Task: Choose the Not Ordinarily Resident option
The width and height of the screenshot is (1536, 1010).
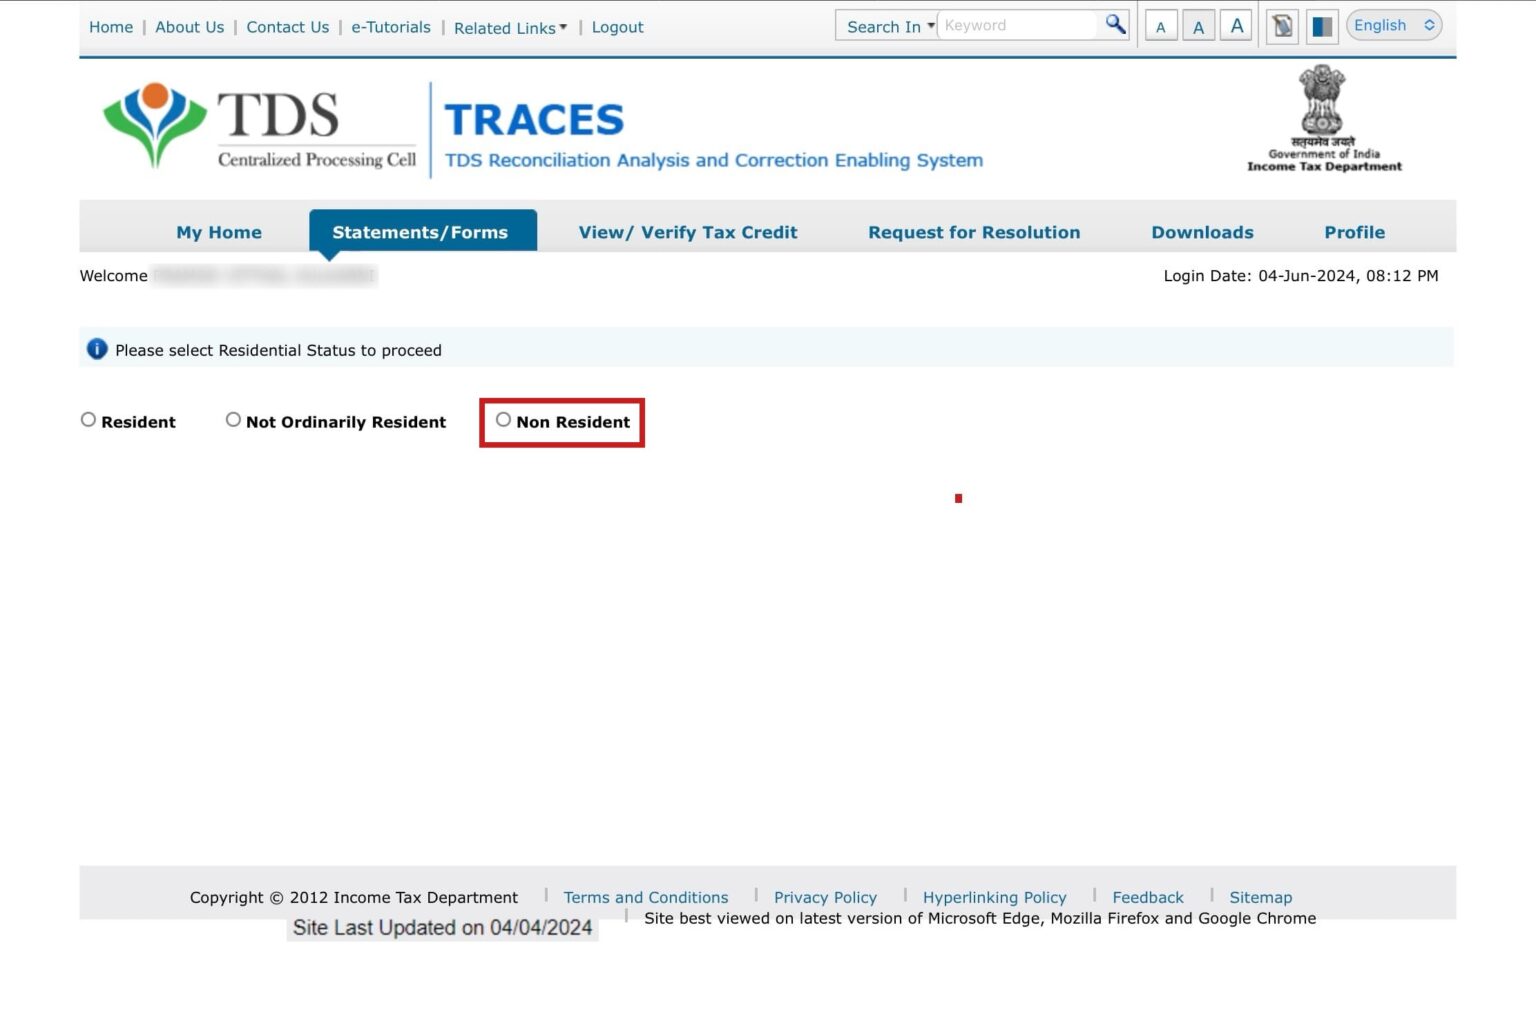Action: pos(233,420)
